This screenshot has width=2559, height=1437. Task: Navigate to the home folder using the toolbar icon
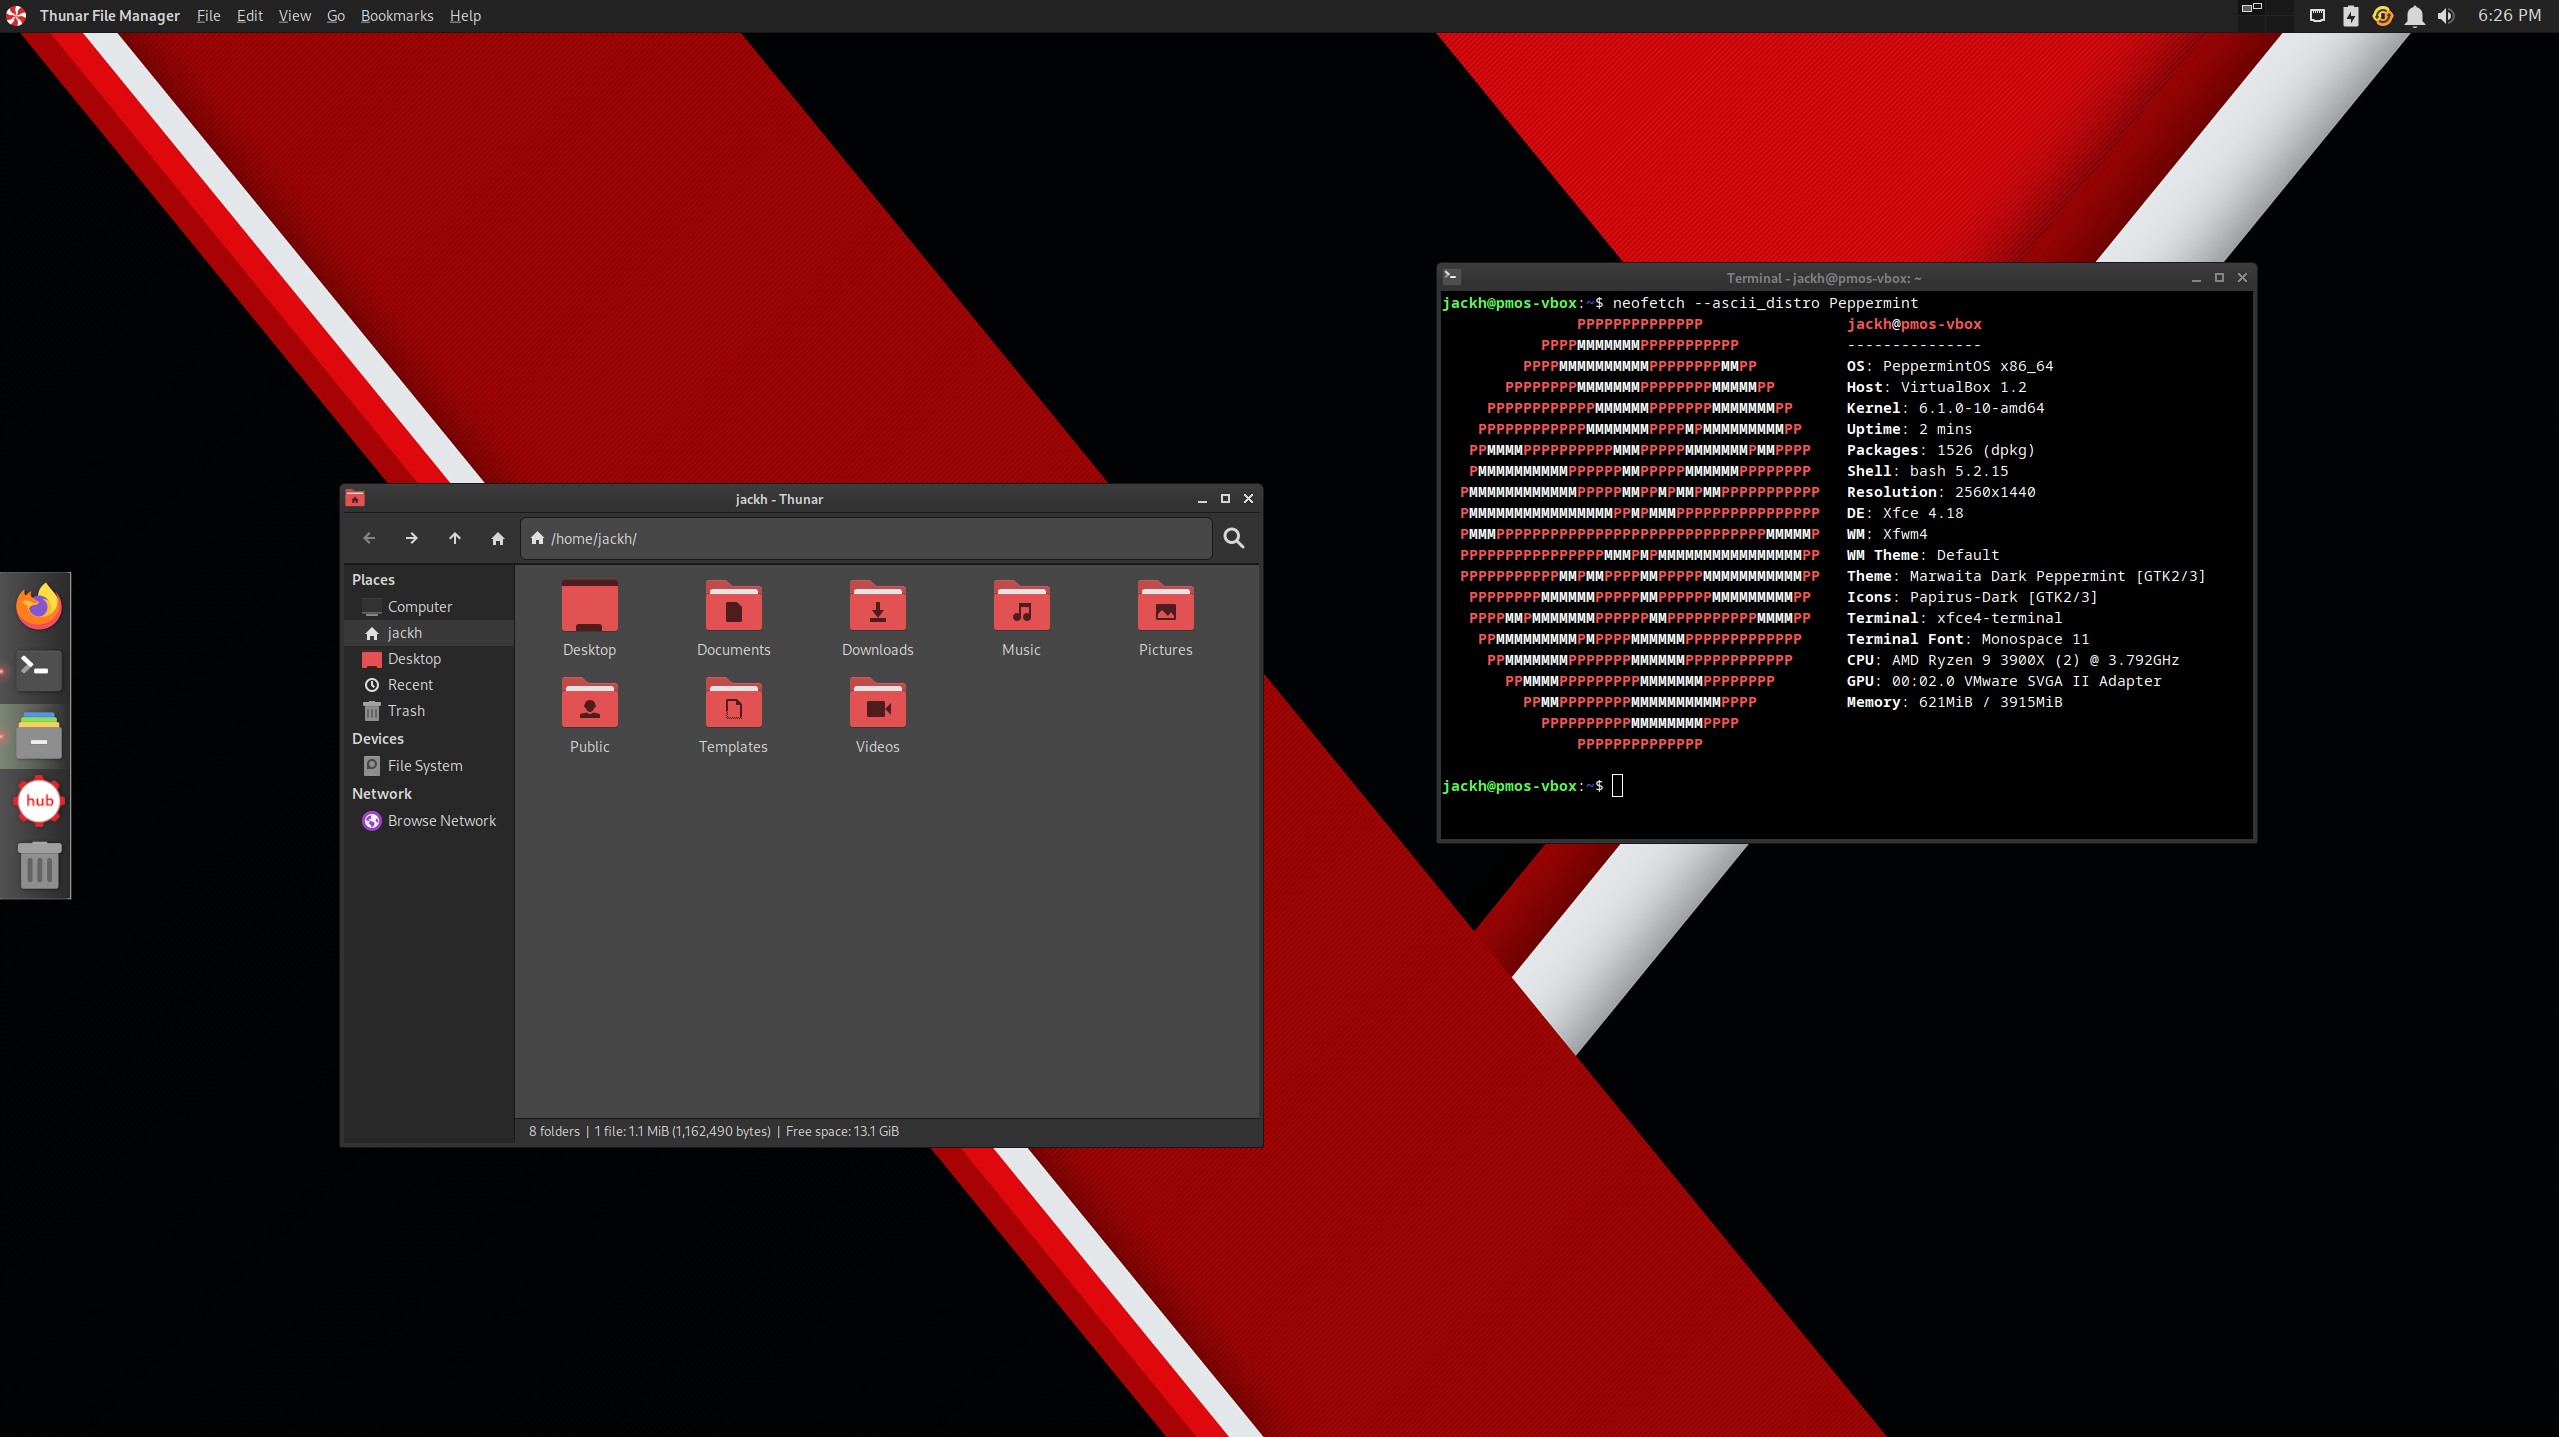pos(497,538)
